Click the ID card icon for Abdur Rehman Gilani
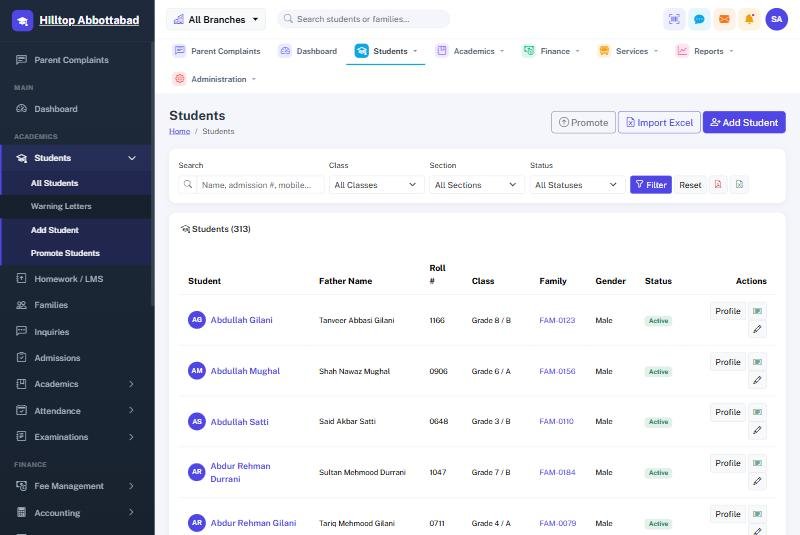 click(757, 514)
